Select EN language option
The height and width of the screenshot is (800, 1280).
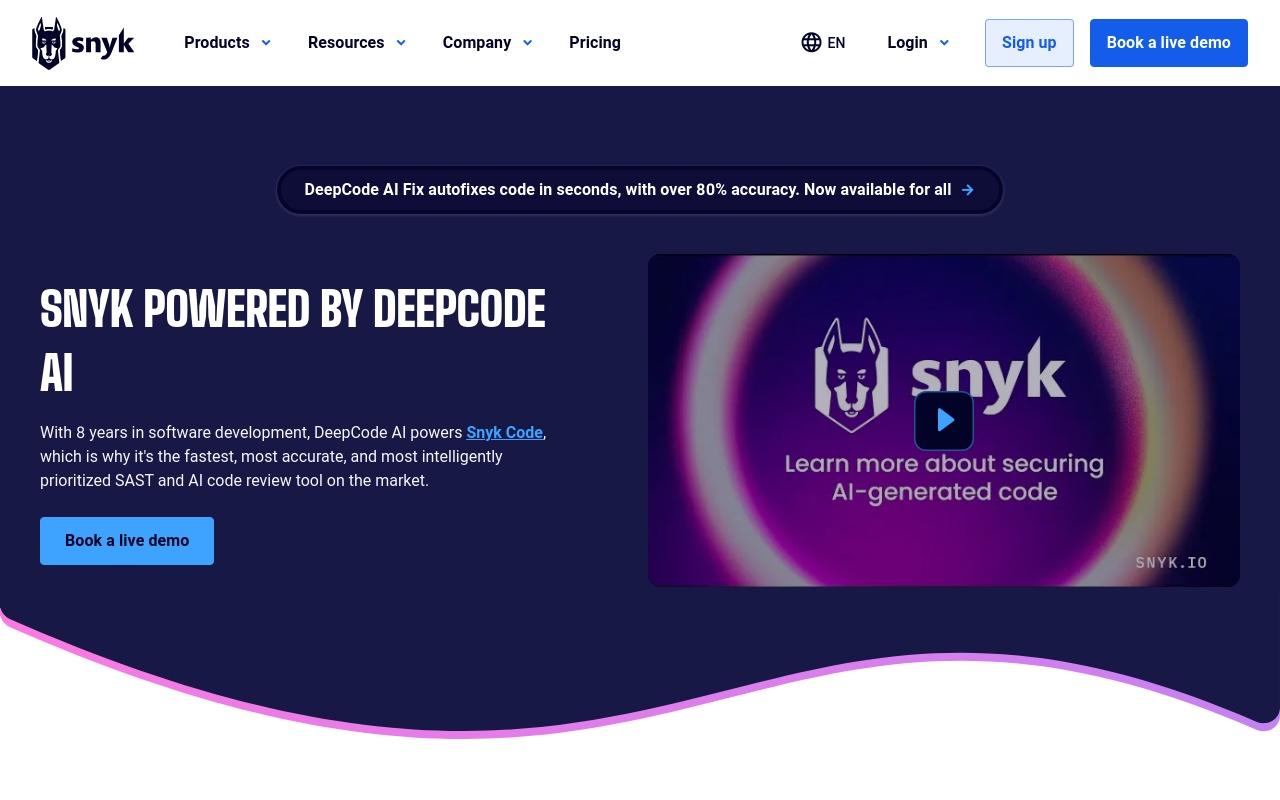pyautogui.click(x=836, y=43)
